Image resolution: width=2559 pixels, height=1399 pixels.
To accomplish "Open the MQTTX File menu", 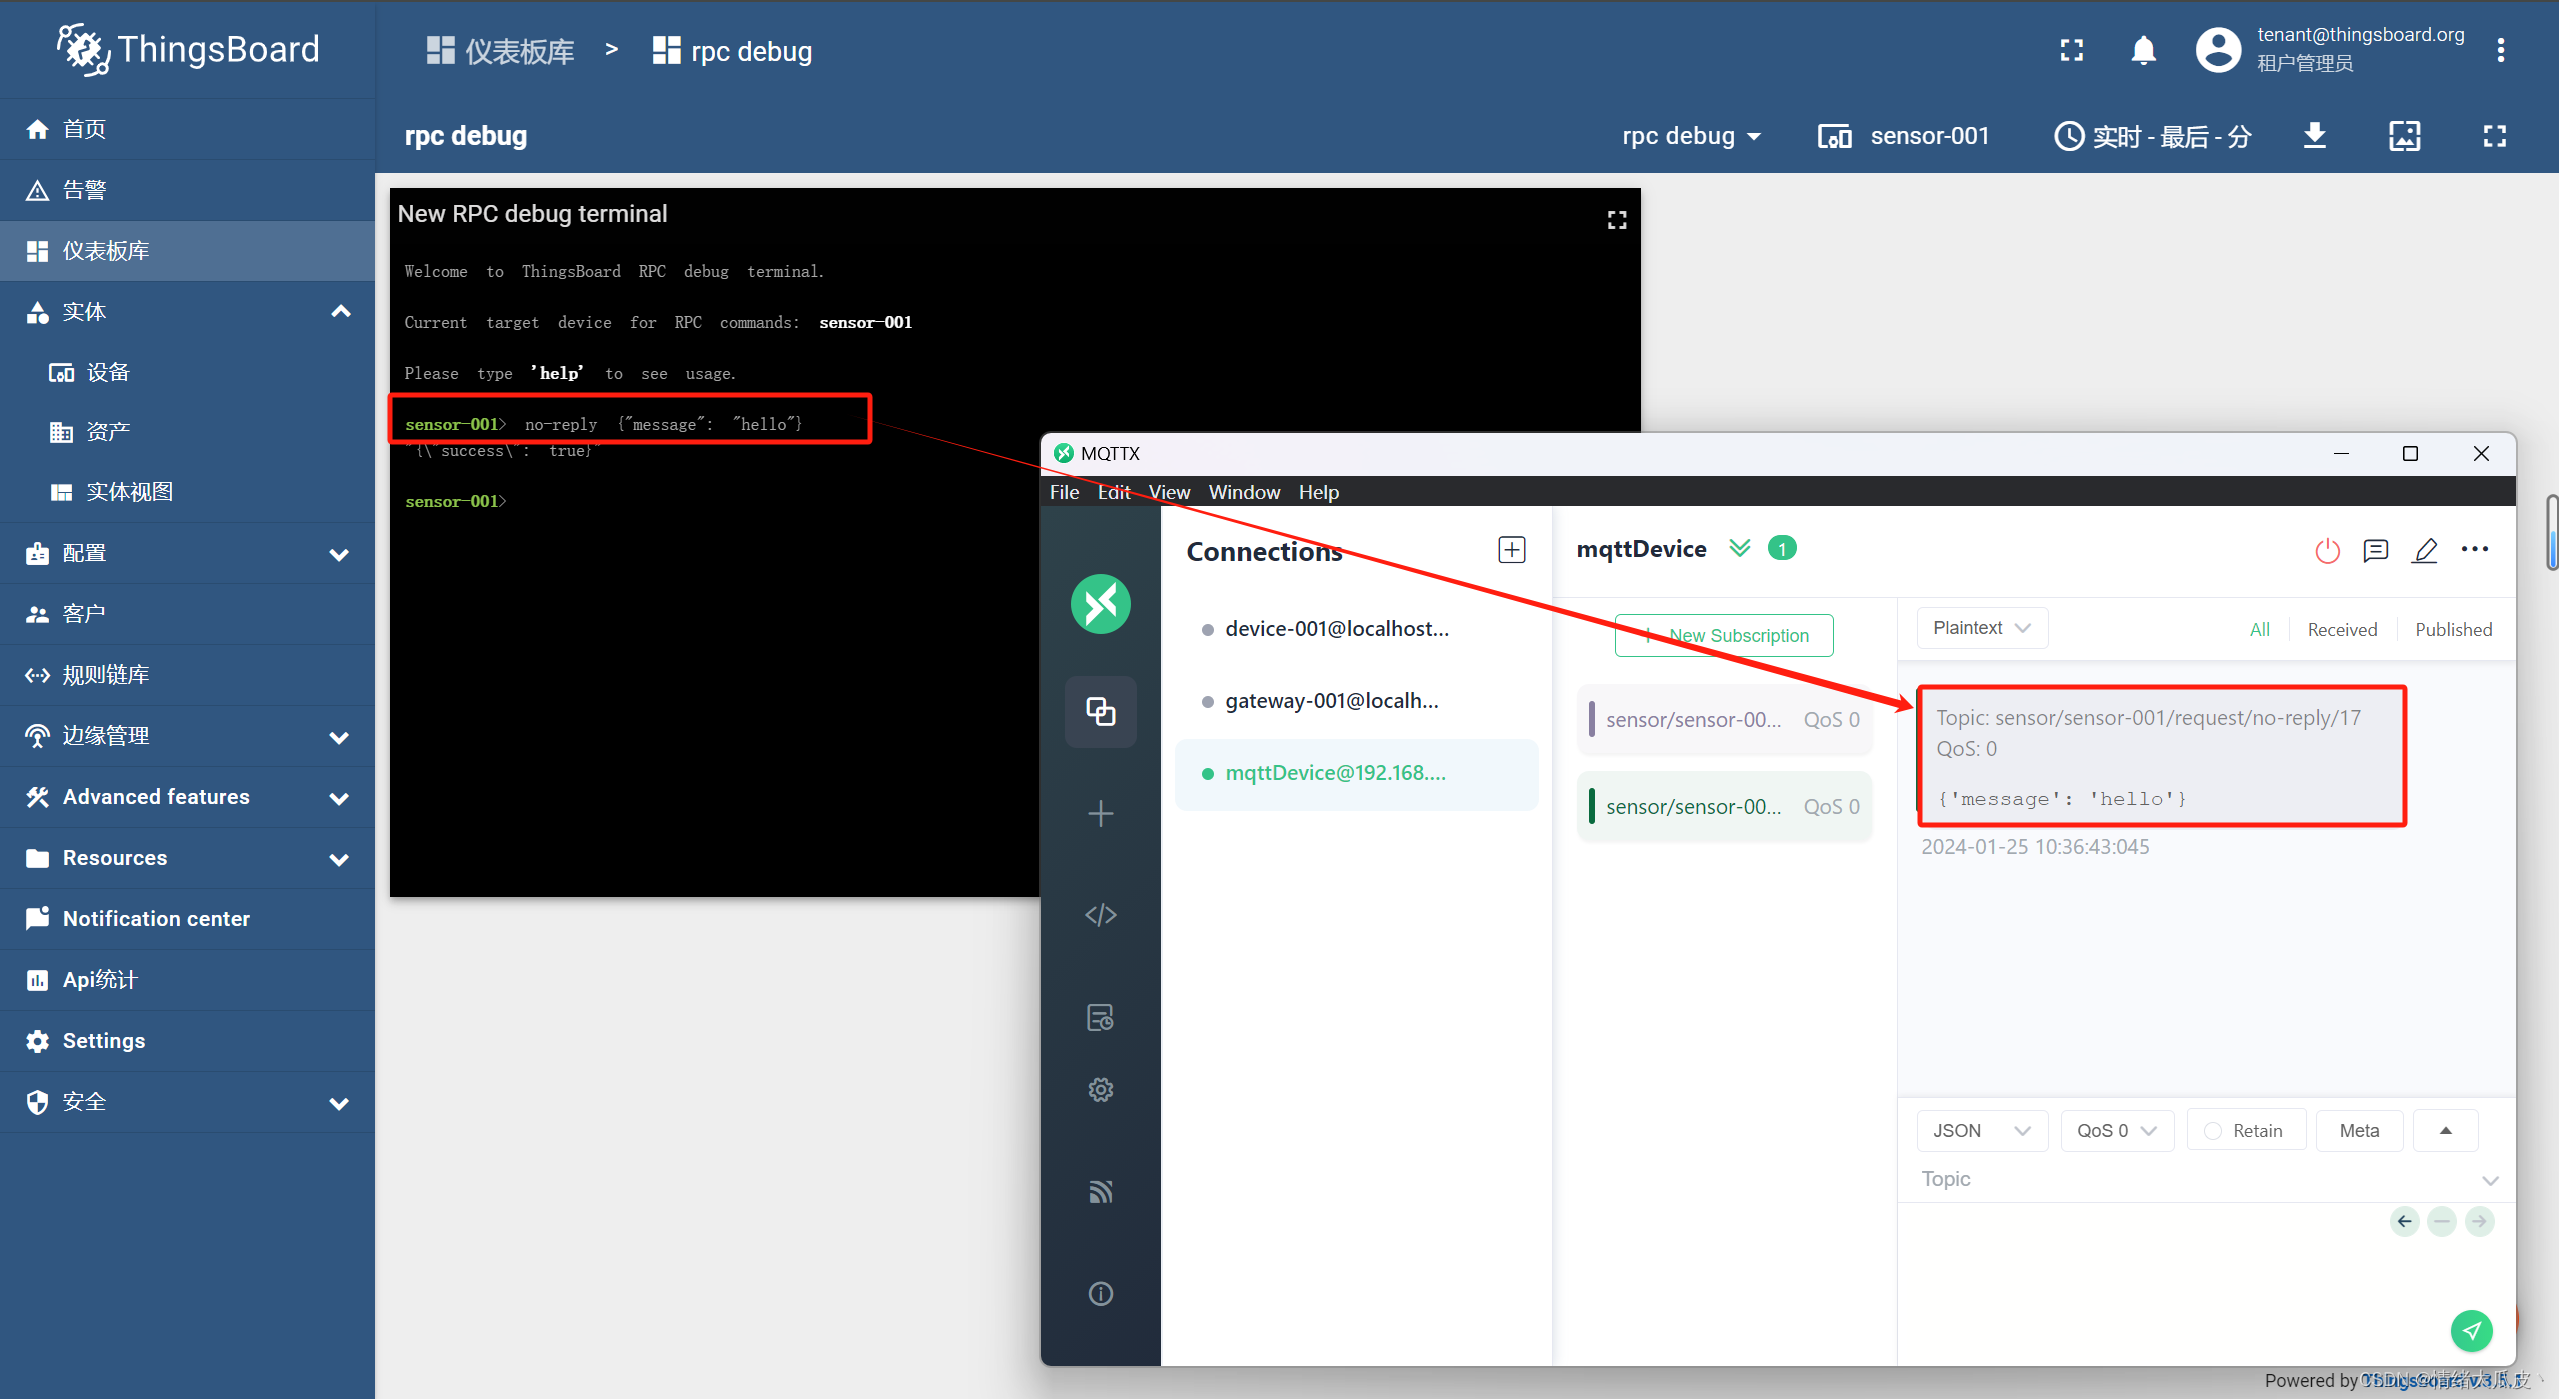I will pos(1064,492).
